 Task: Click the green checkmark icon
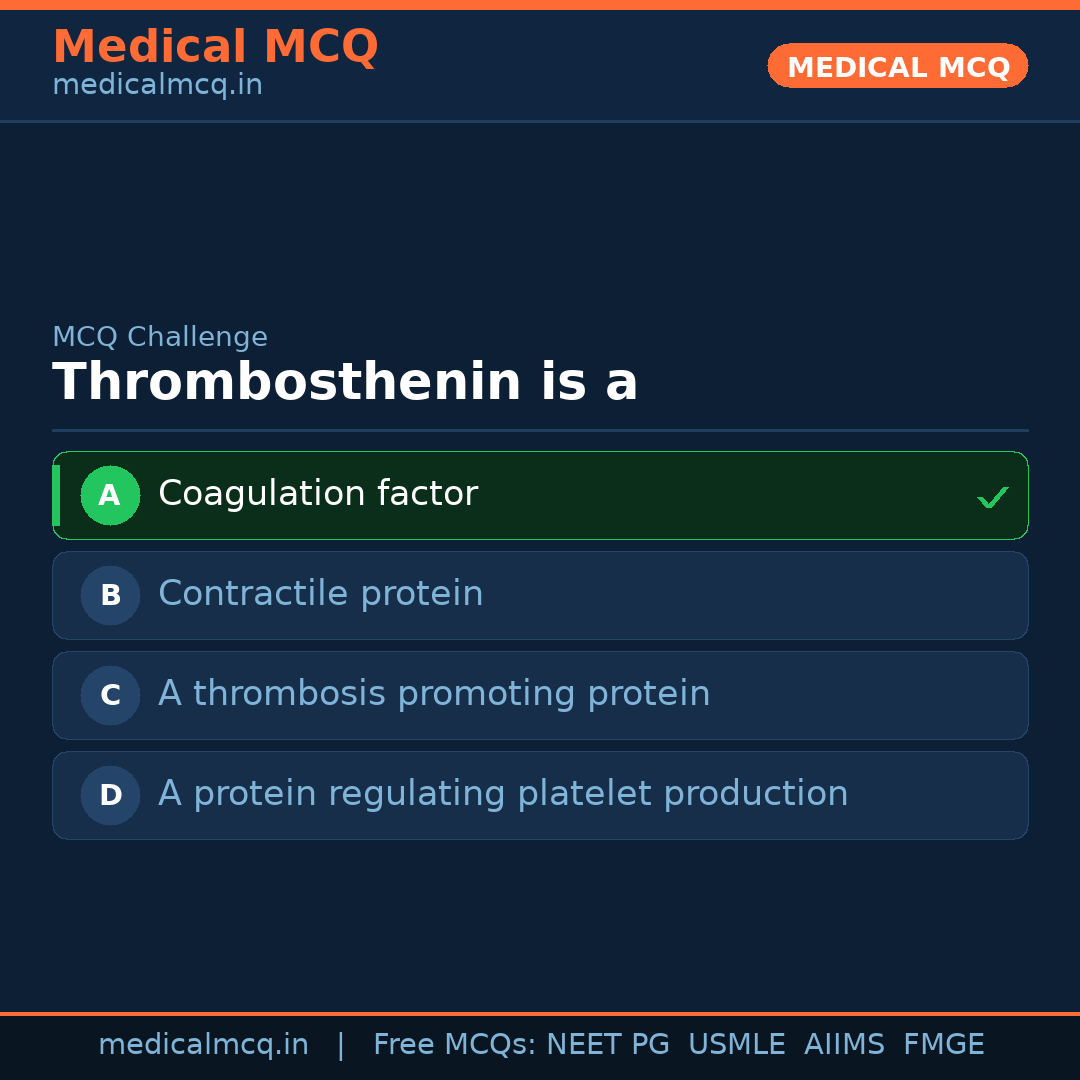(x=992, y=497)
